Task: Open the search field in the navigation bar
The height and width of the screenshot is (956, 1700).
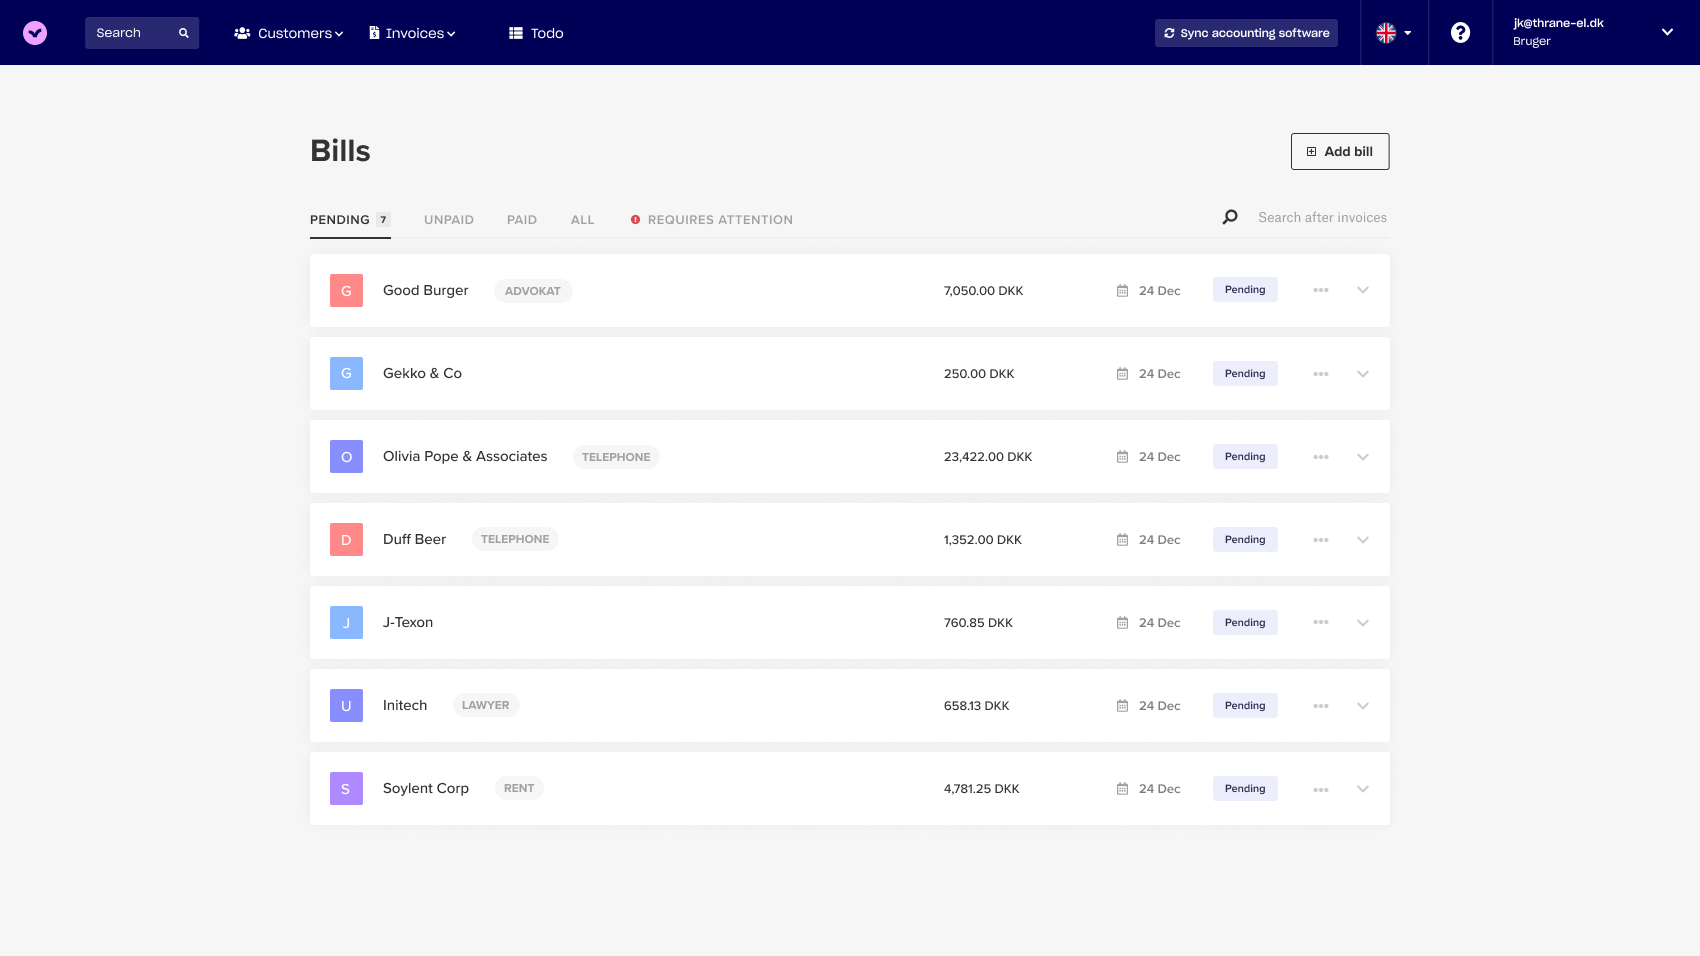Action: click(x=142, y=32)
